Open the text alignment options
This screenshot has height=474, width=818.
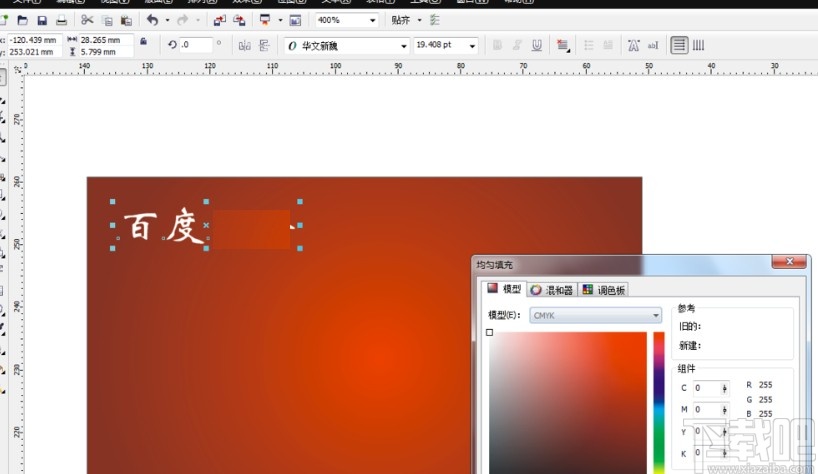pyautogui.click(x=563, y=45)
